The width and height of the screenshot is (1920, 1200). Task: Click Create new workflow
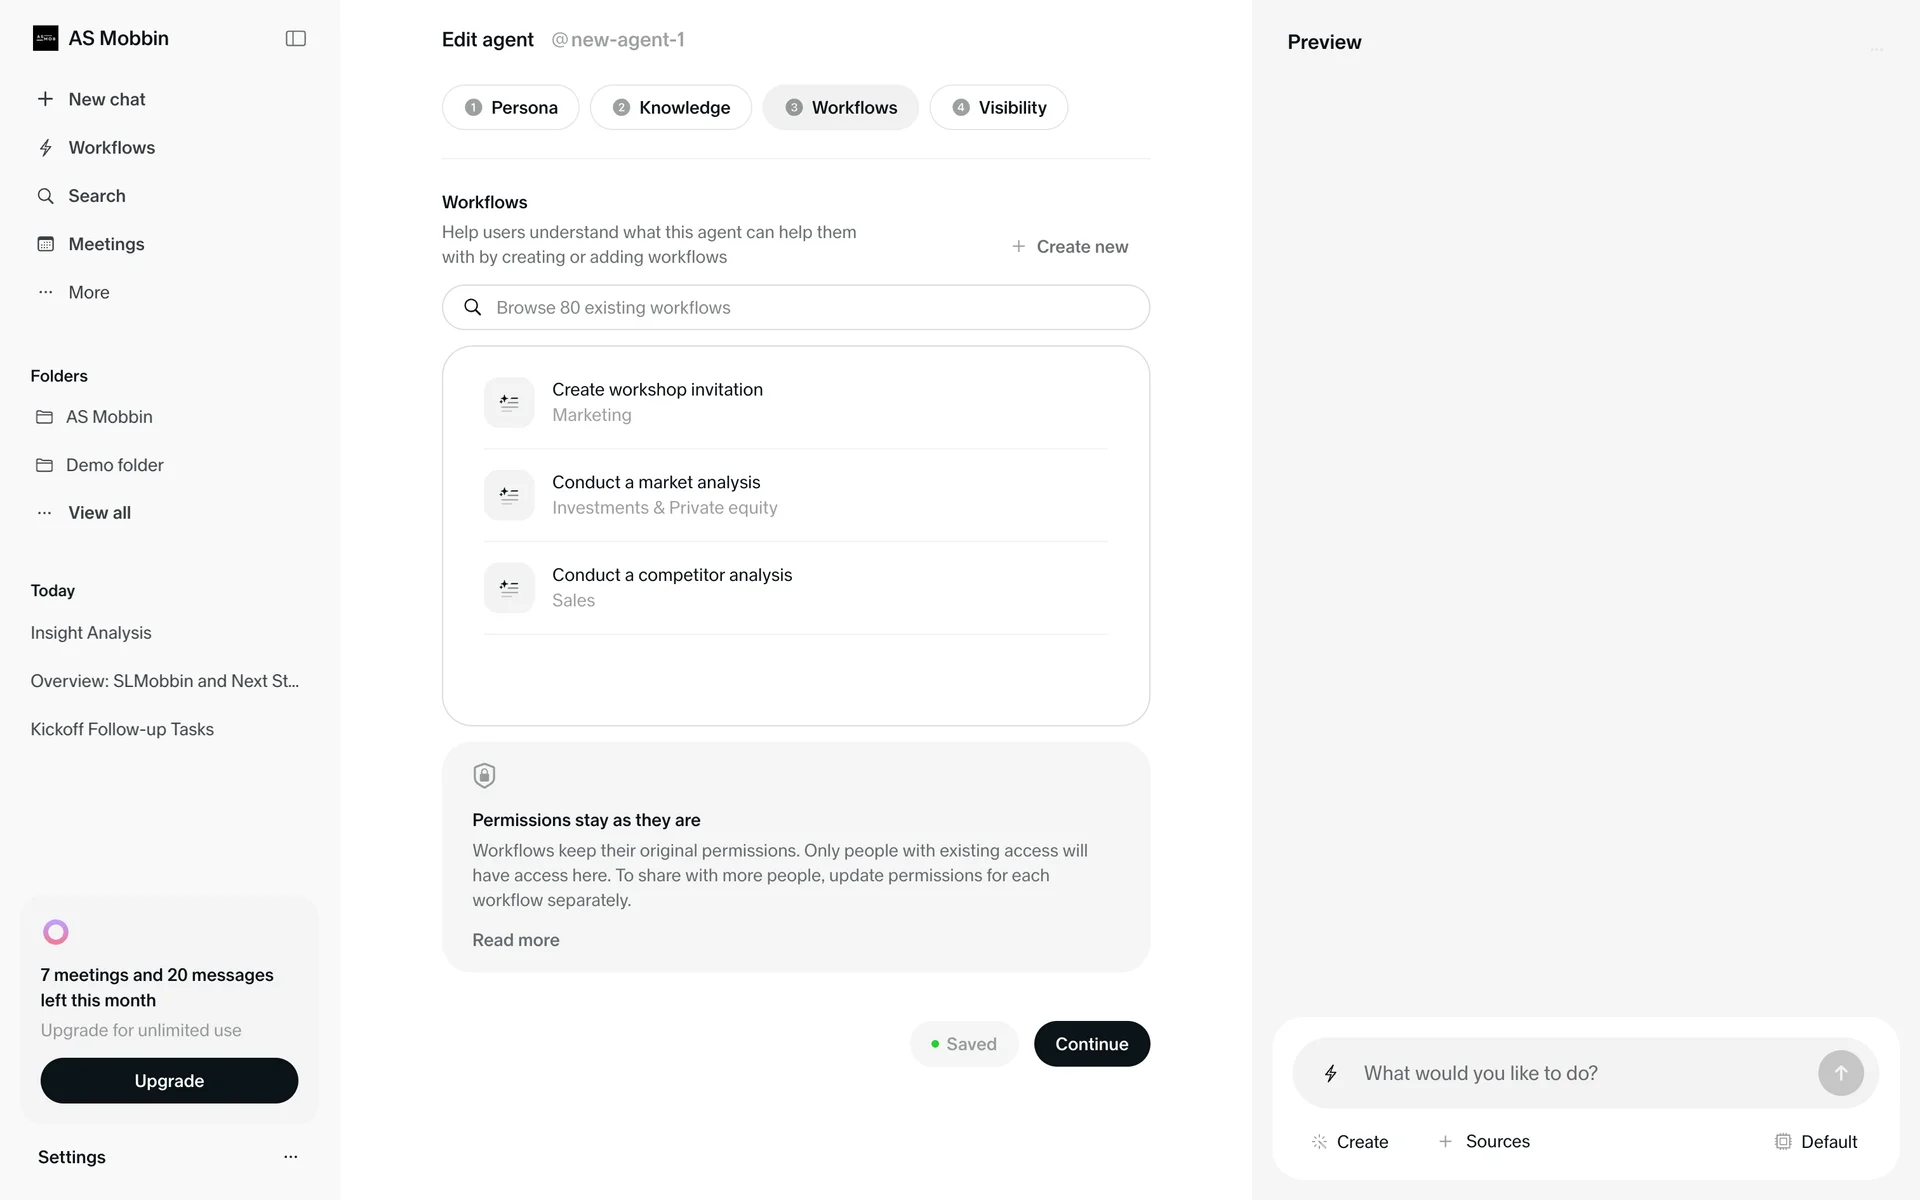pos(1069,247)
